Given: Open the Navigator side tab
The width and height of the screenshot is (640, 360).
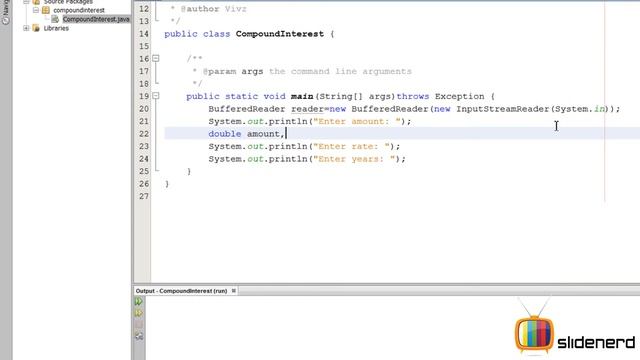Looking at the screenshot, I should coord(5,12).
